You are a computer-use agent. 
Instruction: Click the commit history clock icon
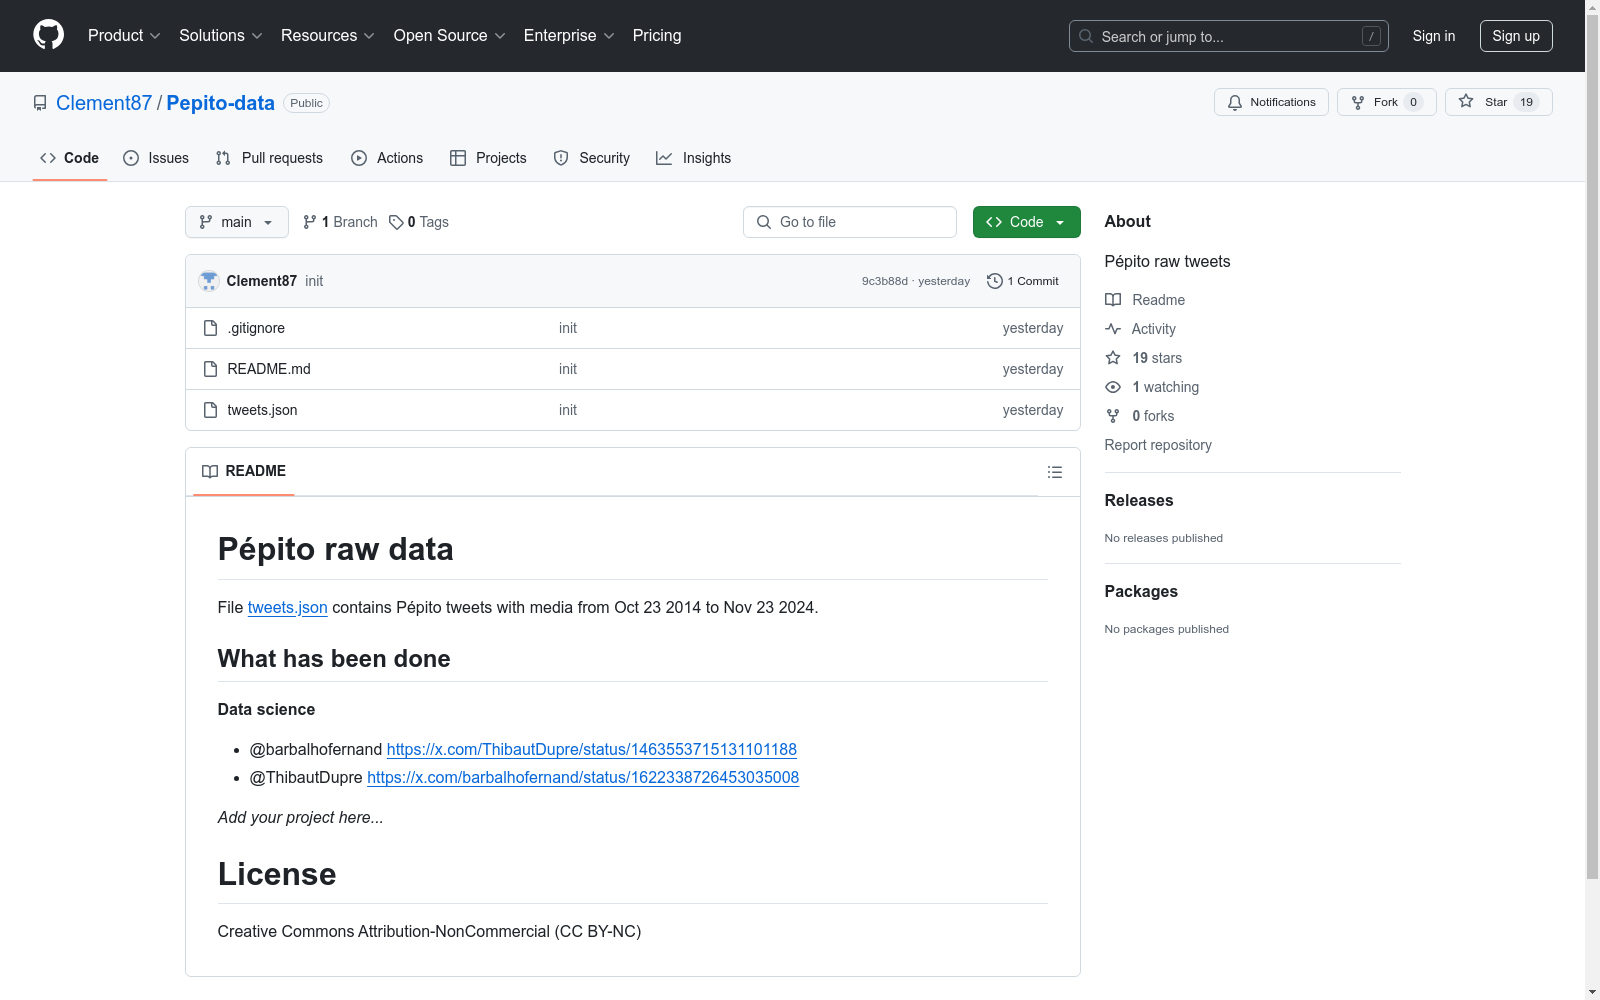[994, 281]
